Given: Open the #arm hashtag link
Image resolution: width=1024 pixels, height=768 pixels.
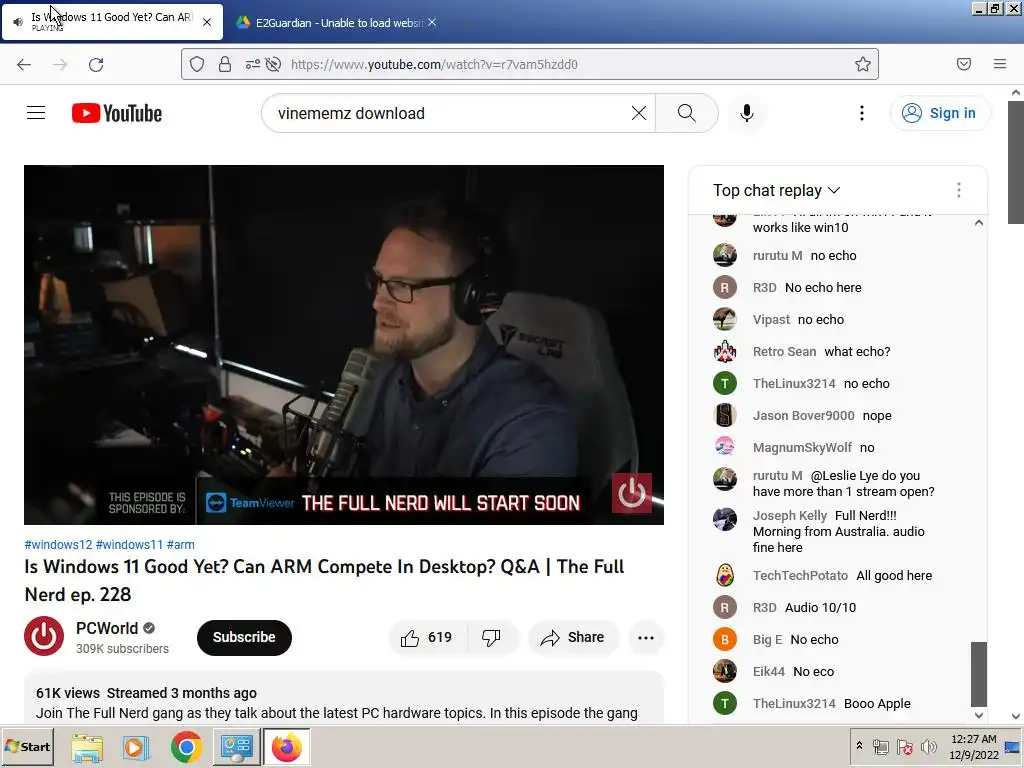Looking at the screenshot, I should 180,545.
